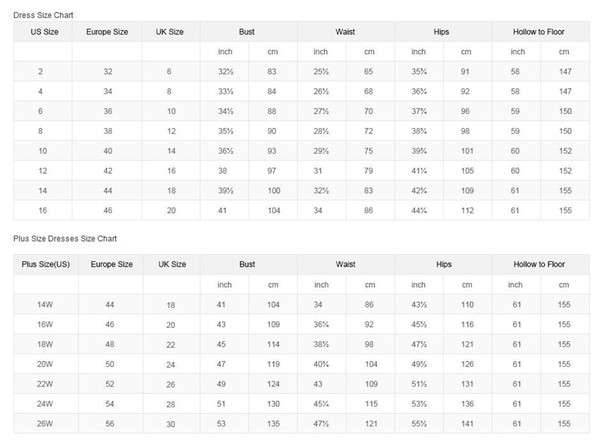Select the 20W row label
Viewport: 600px width, 445px height.
pos(45,364)
